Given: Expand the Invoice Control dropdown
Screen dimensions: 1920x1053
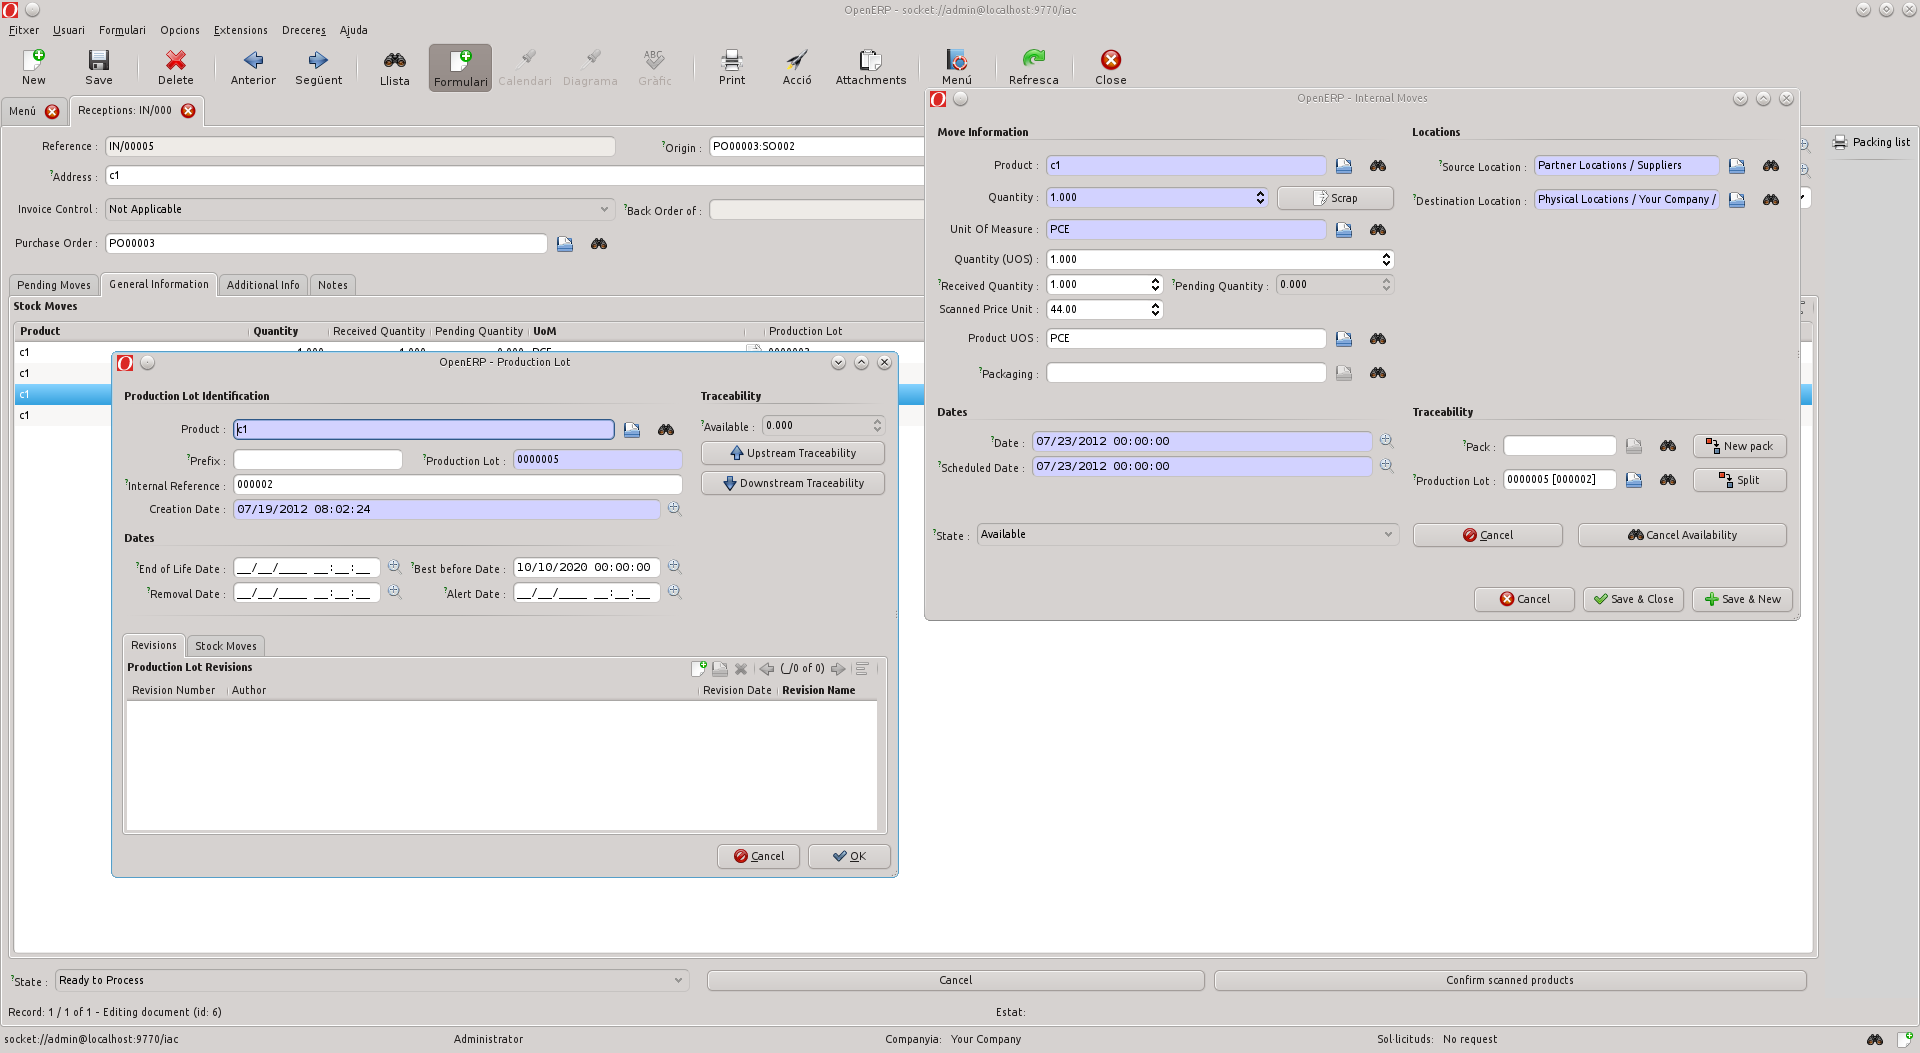Looking at the screenshot, I should point(604,210).
